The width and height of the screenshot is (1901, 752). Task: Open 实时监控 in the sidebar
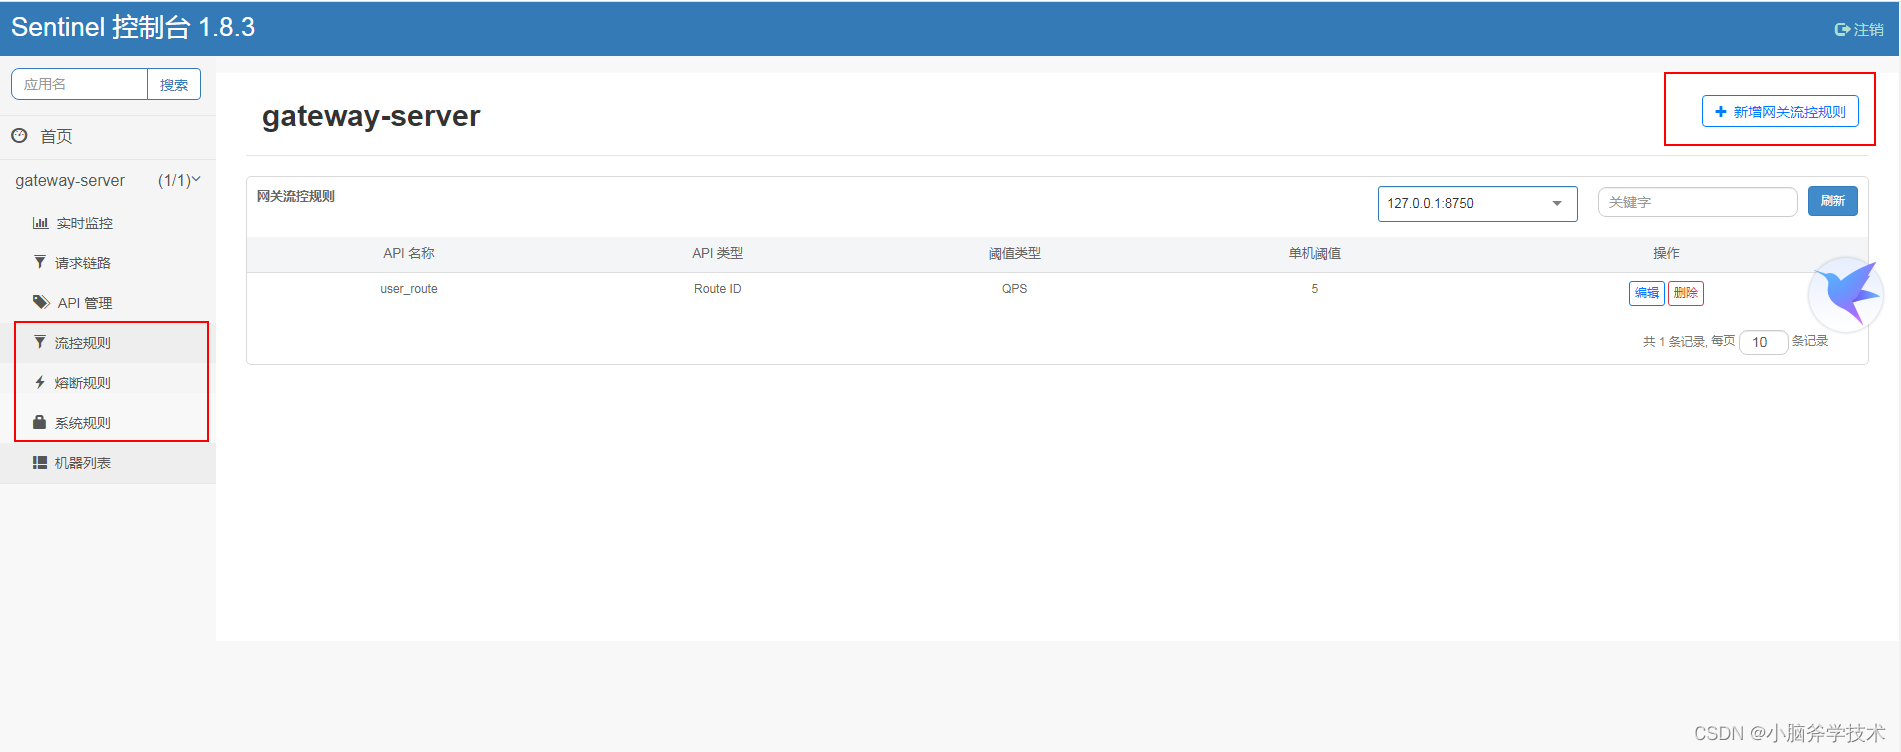(84, 223)
